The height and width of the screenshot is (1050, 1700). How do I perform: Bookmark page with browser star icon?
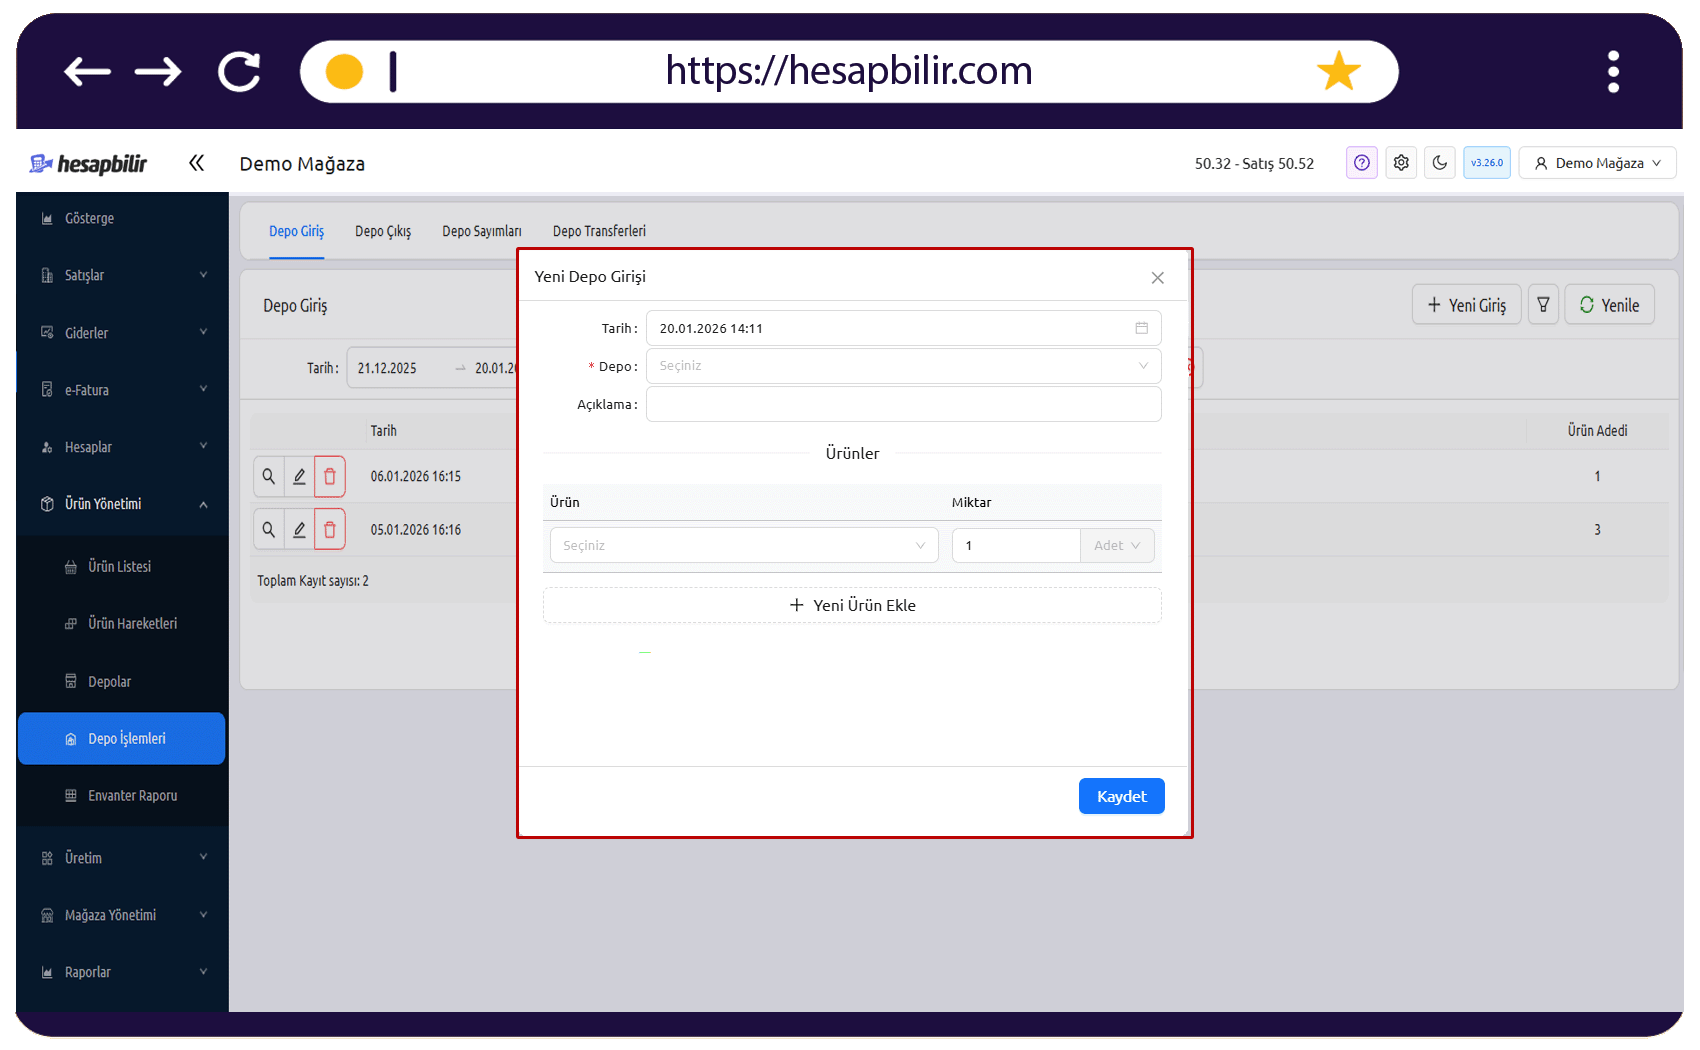coord(1338,71)
